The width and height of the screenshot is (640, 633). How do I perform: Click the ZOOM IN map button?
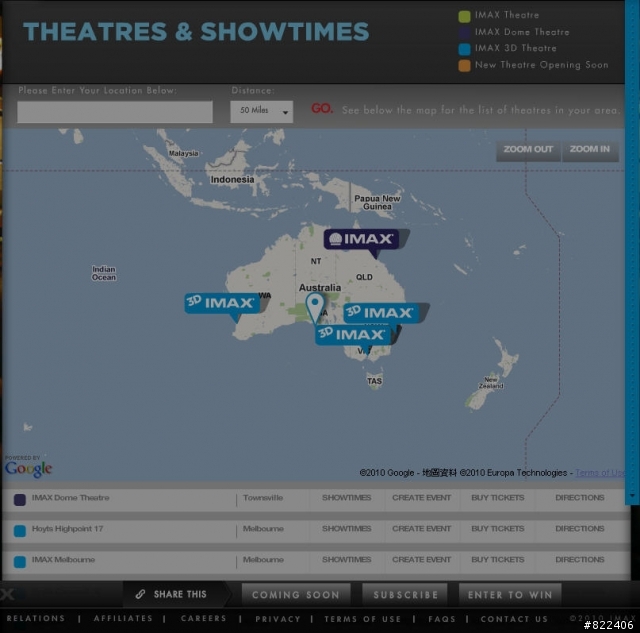(590, 150)
